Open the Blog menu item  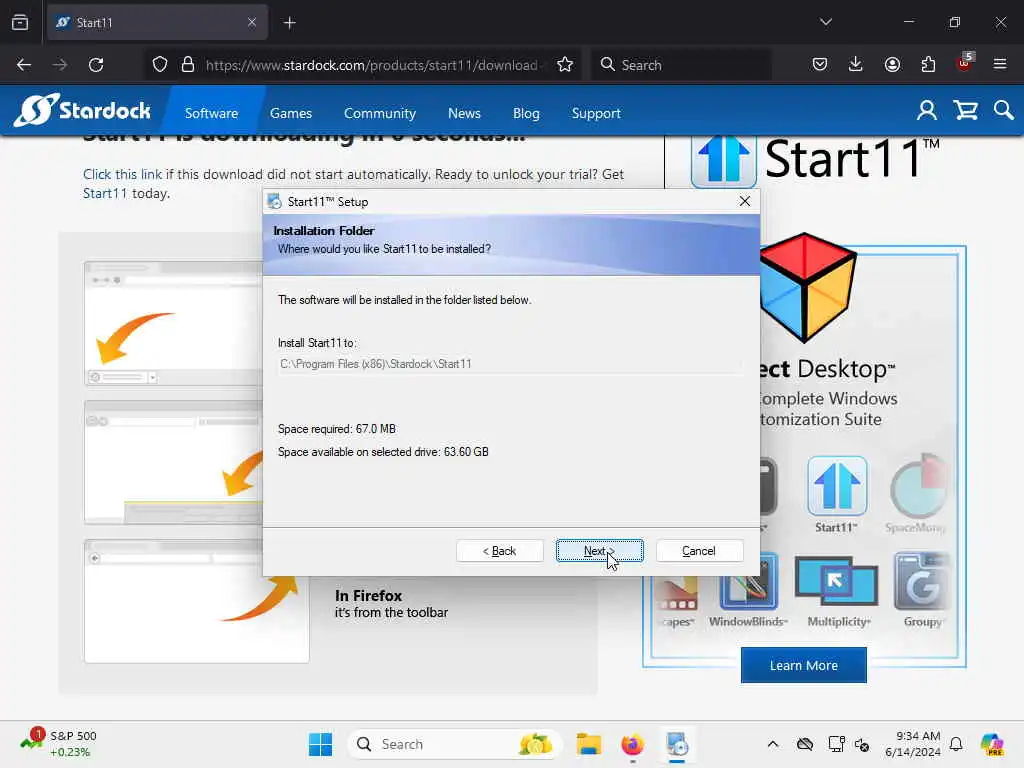click(526, 113)
